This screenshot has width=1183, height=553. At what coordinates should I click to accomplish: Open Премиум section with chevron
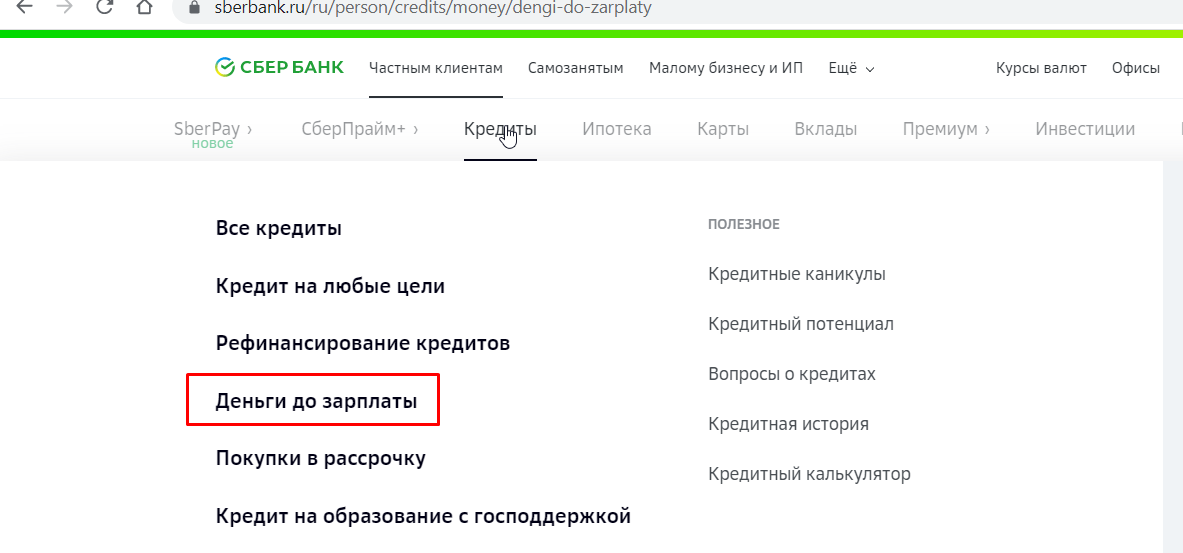946,129
